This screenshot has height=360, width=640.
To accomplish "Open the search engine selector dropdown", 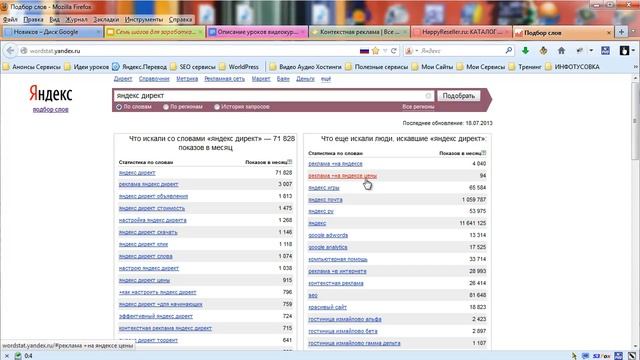I will click(x=416, y=51).
